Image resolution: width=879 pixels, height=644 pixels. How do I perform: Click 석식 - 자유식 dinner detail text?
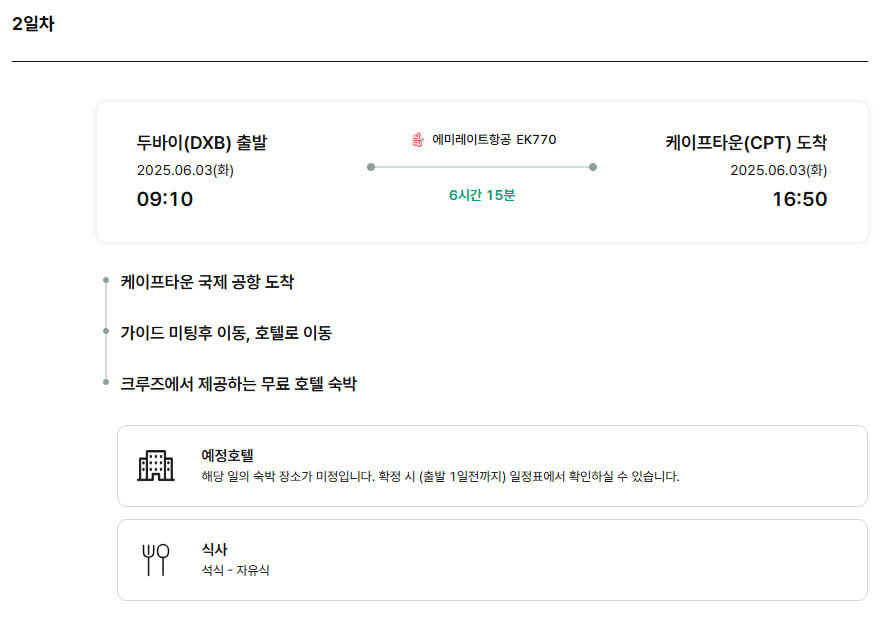coord(235,570)
